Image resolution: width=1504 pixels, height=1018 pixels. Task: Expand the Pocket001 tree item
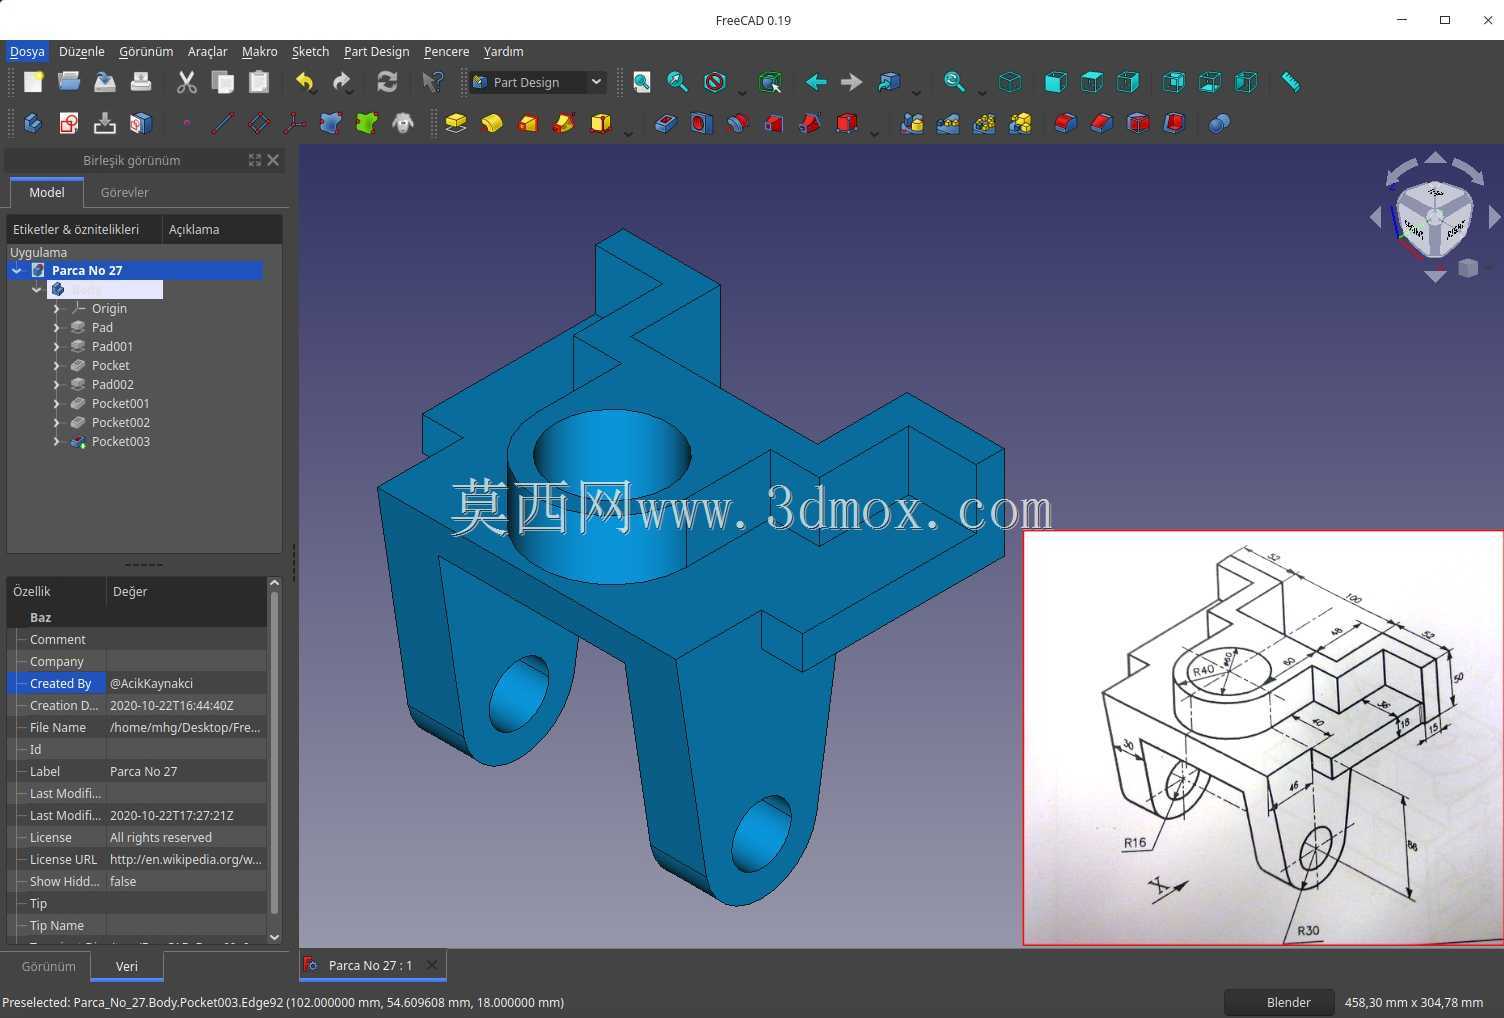57,404
